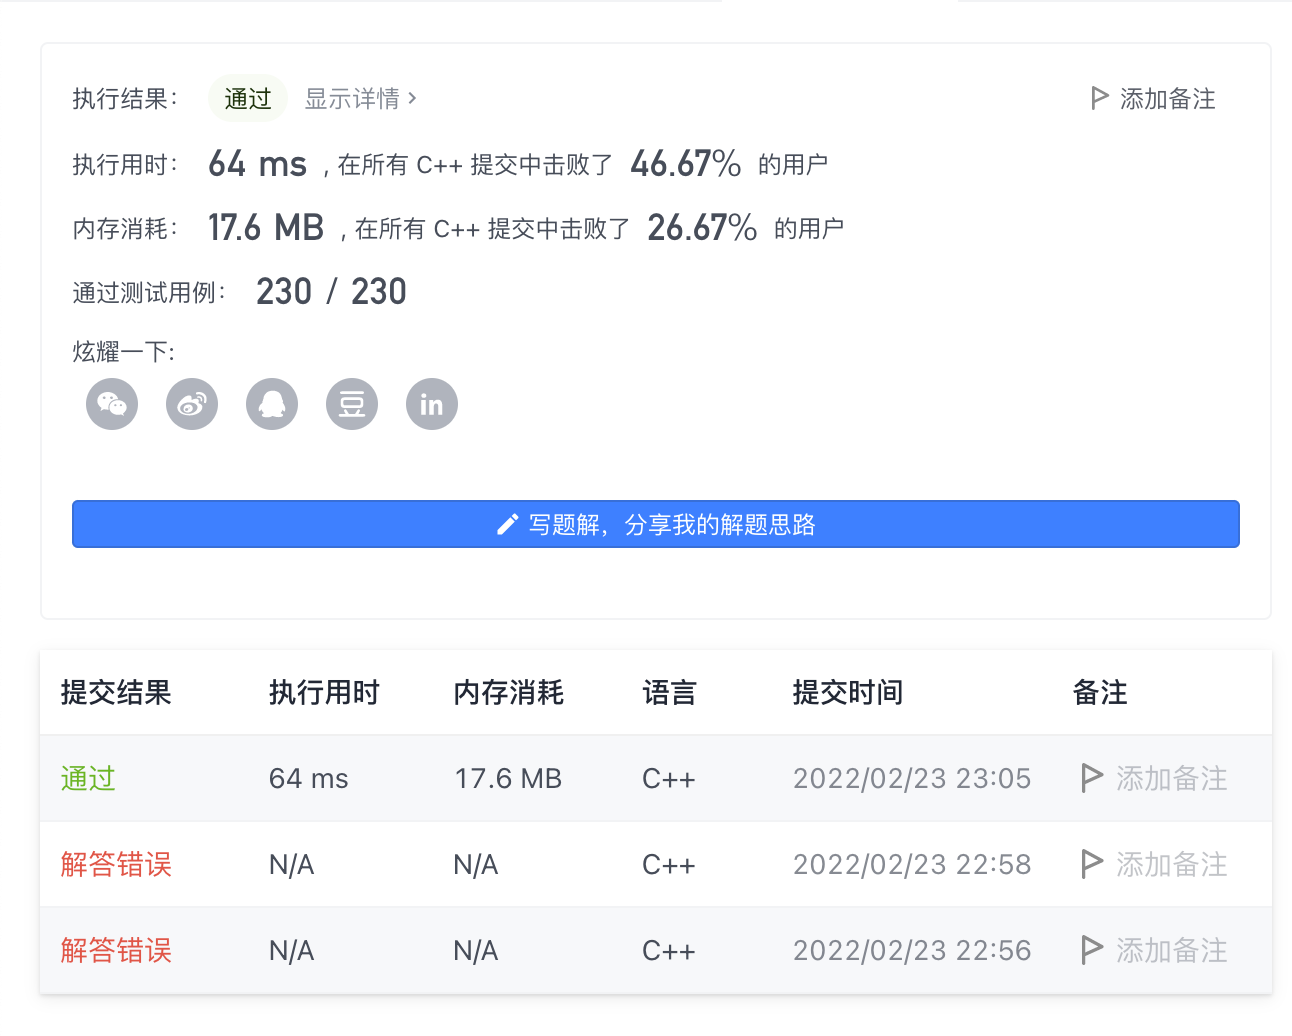
Task: Open the 通过 submission from 23:05
Action: [x=88, y=778]
